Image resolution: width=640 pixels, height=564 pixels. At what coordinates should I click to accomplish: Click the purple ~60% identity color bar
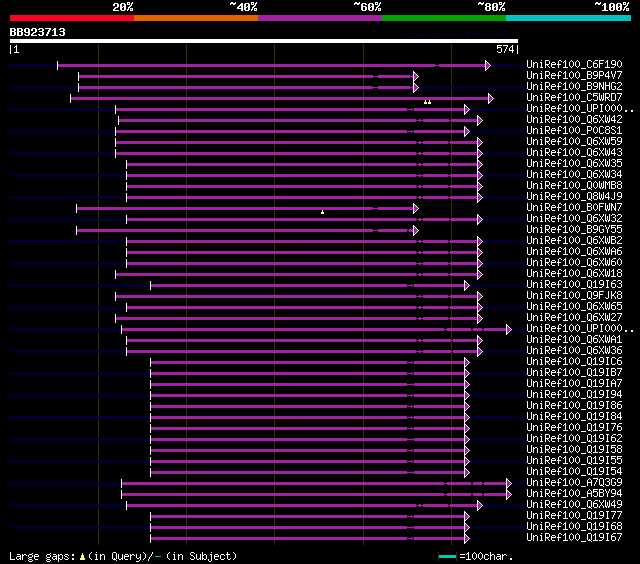click(x=320, y=18)
